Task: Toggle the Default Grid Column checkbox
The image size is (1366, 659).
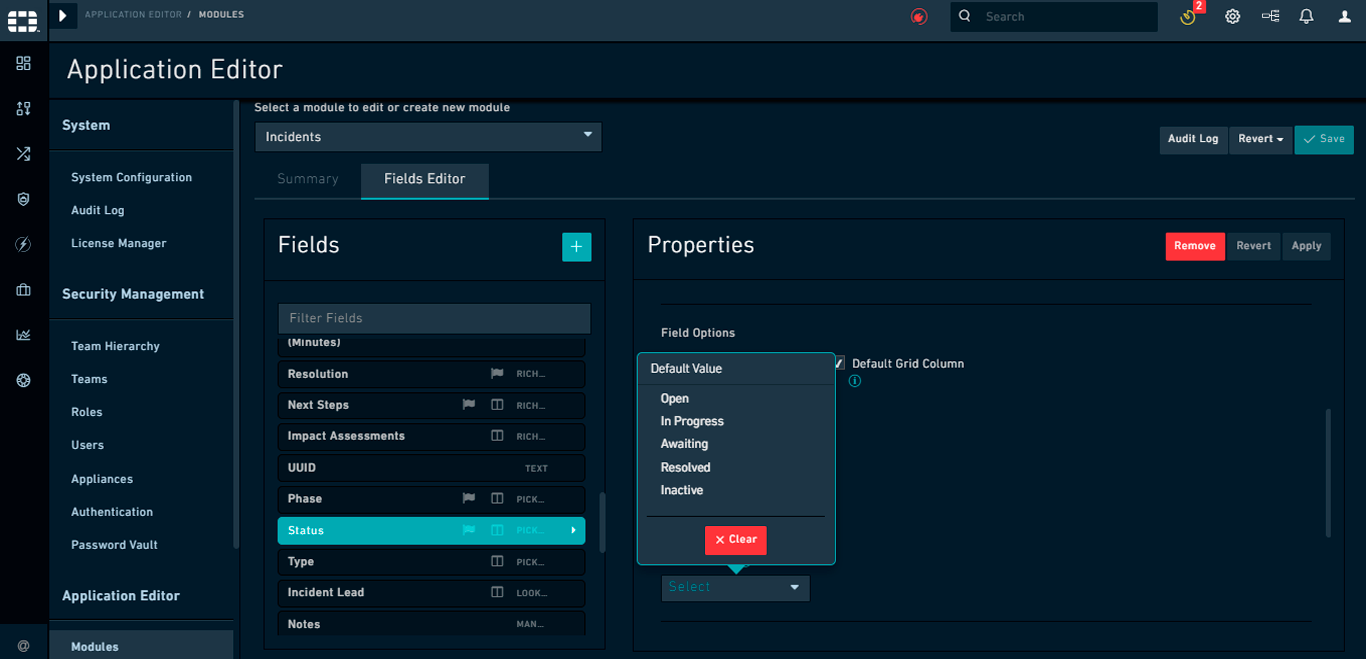Action: point(838,363)
